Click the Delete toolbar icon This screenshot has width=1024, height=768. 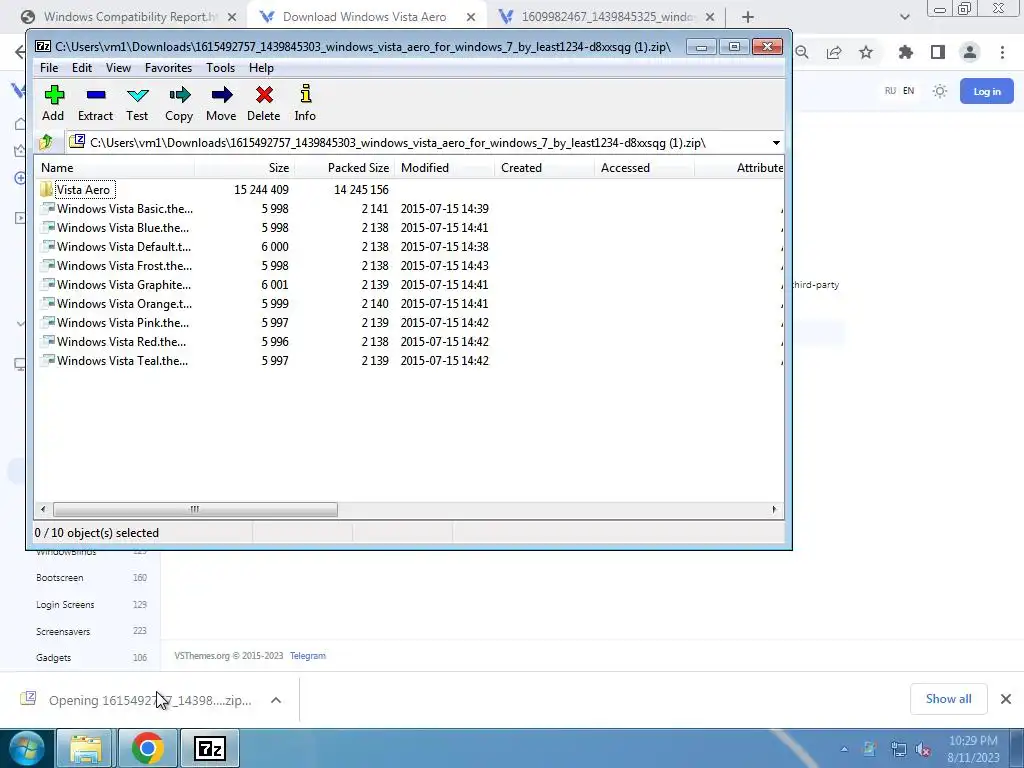pyautogui.click(x=264, y=103)
